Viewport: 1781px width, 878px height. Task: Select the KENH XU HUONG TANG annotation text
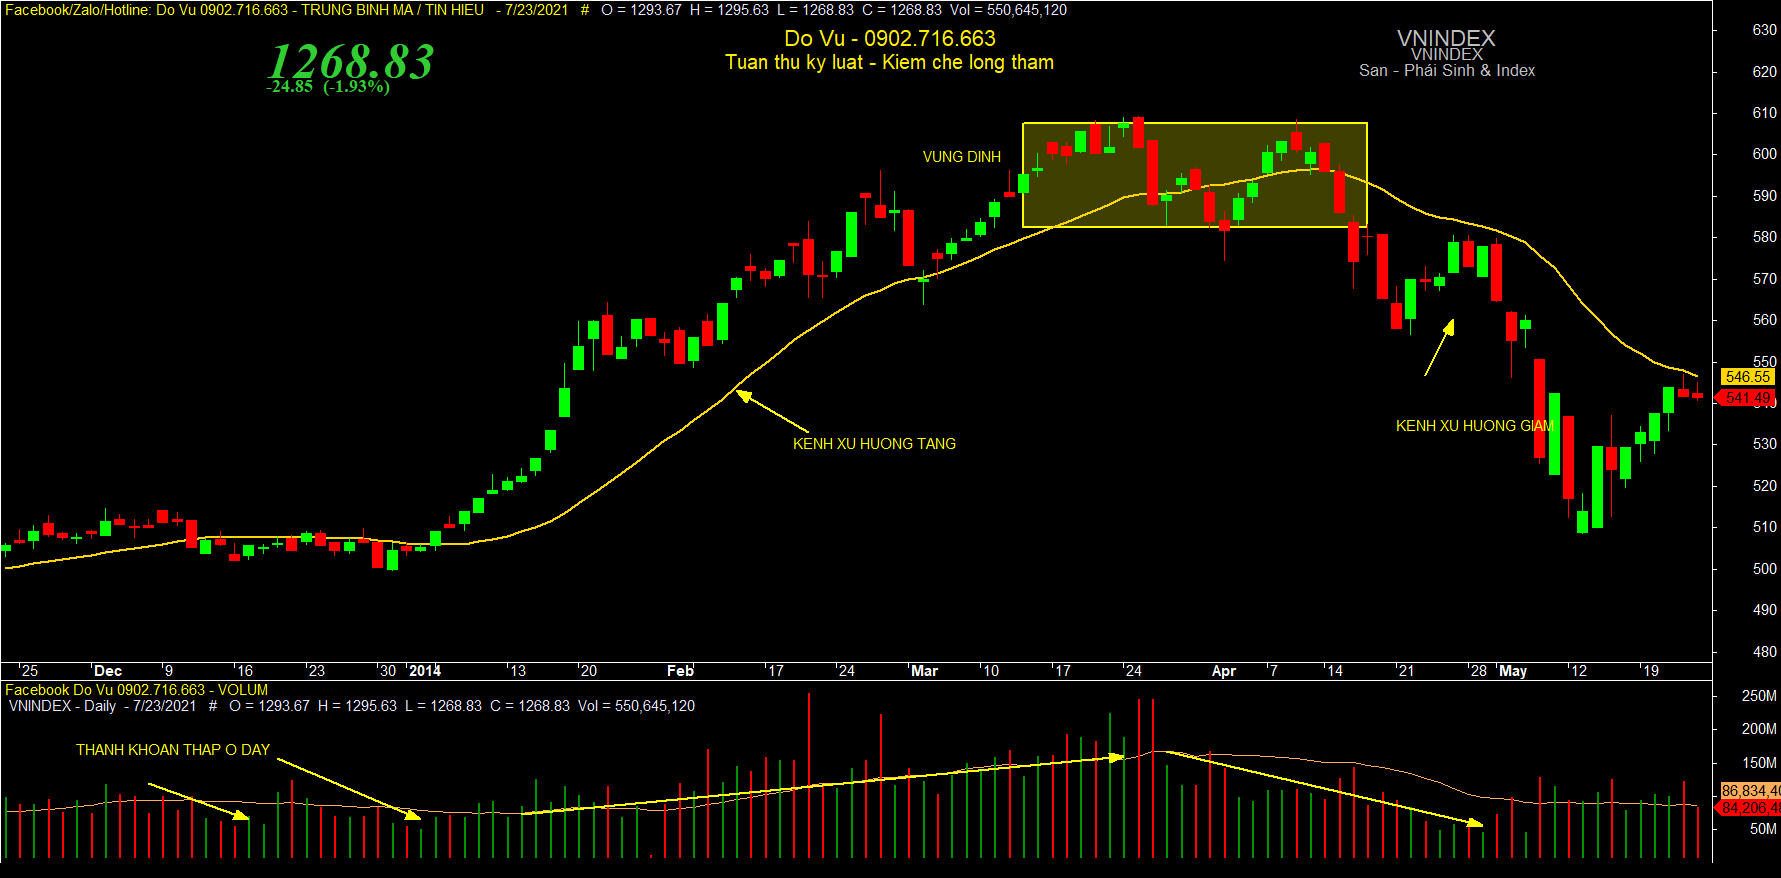(874, 444)
